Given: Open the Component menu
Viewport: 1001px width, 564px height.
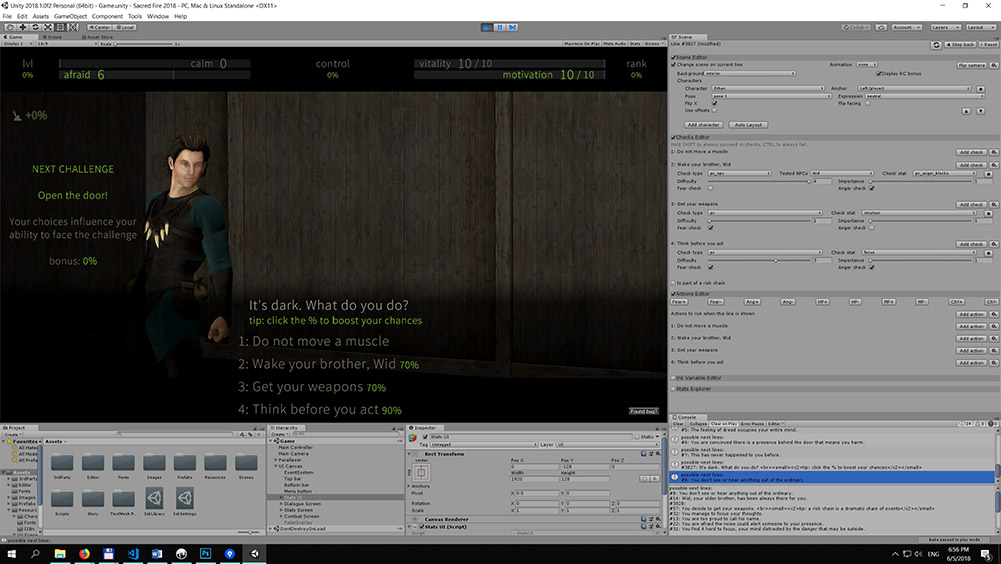Looking at the screenshot, I should 107,16.
